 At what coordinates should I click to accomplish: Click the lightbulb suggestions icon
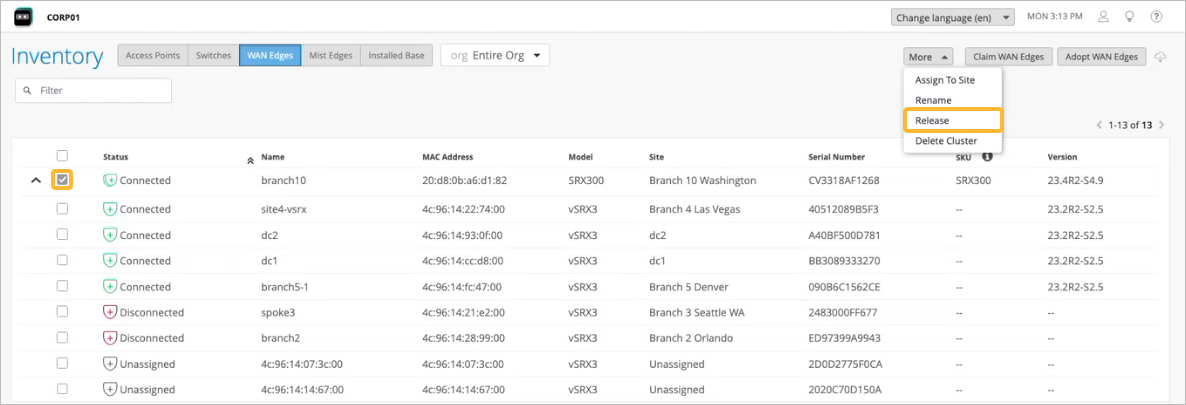tap(1130, 16)
